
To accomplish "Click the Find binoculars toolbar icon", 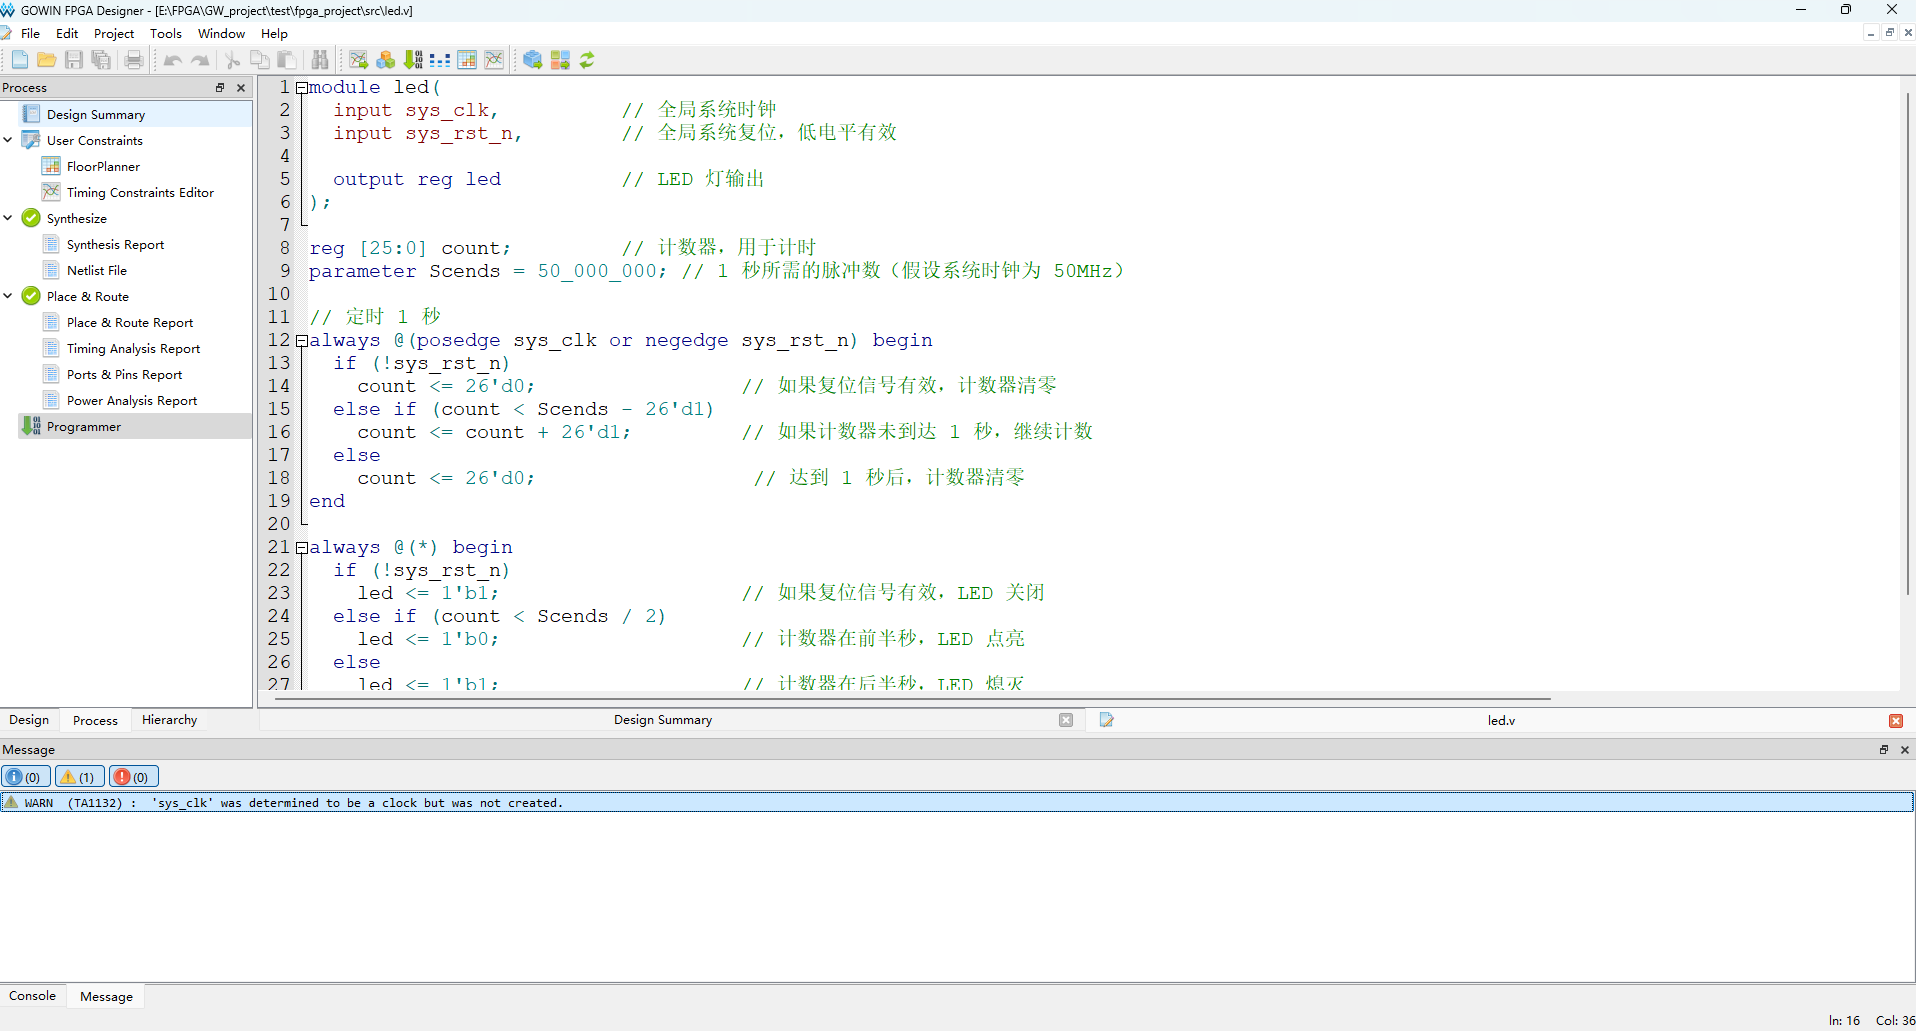I will click(x=320, y=60).
